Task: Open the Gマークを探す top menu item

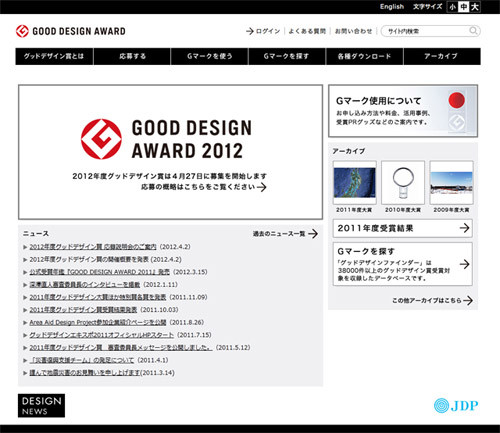Action: [x=287, y=56]
